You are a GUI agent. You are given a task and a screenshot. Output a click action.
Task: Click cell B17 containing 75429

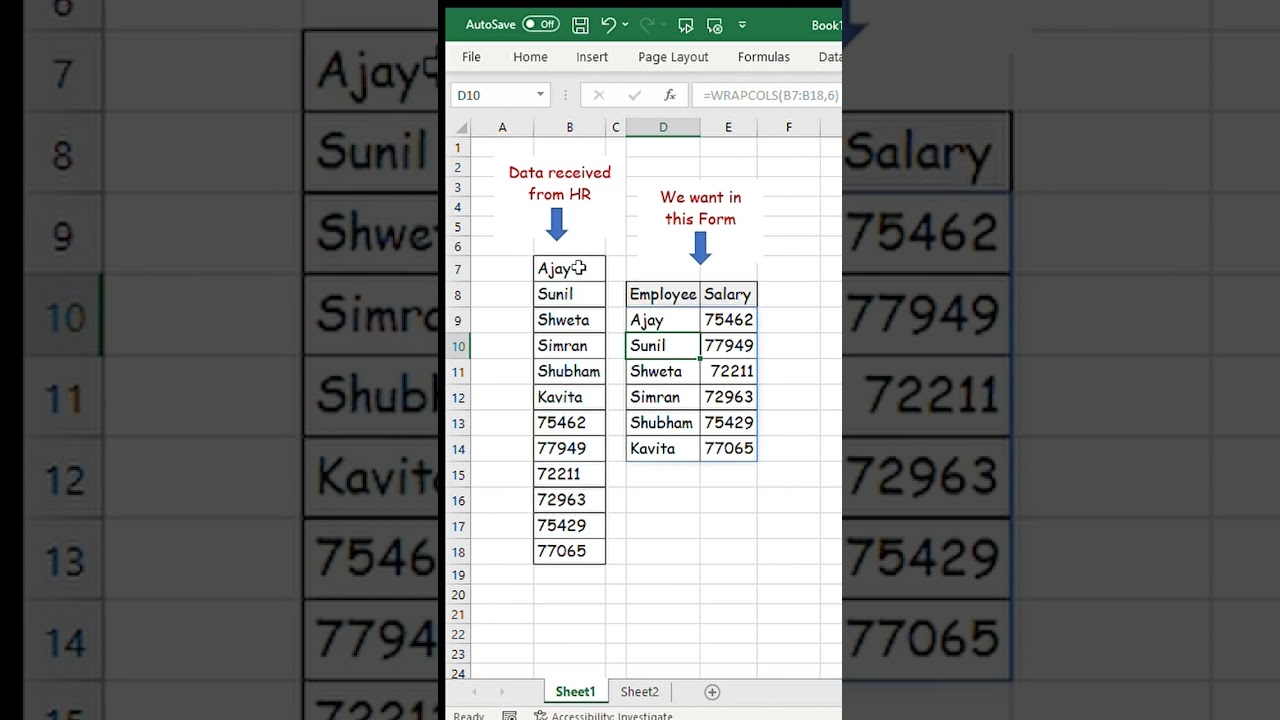tap(569, 526)
